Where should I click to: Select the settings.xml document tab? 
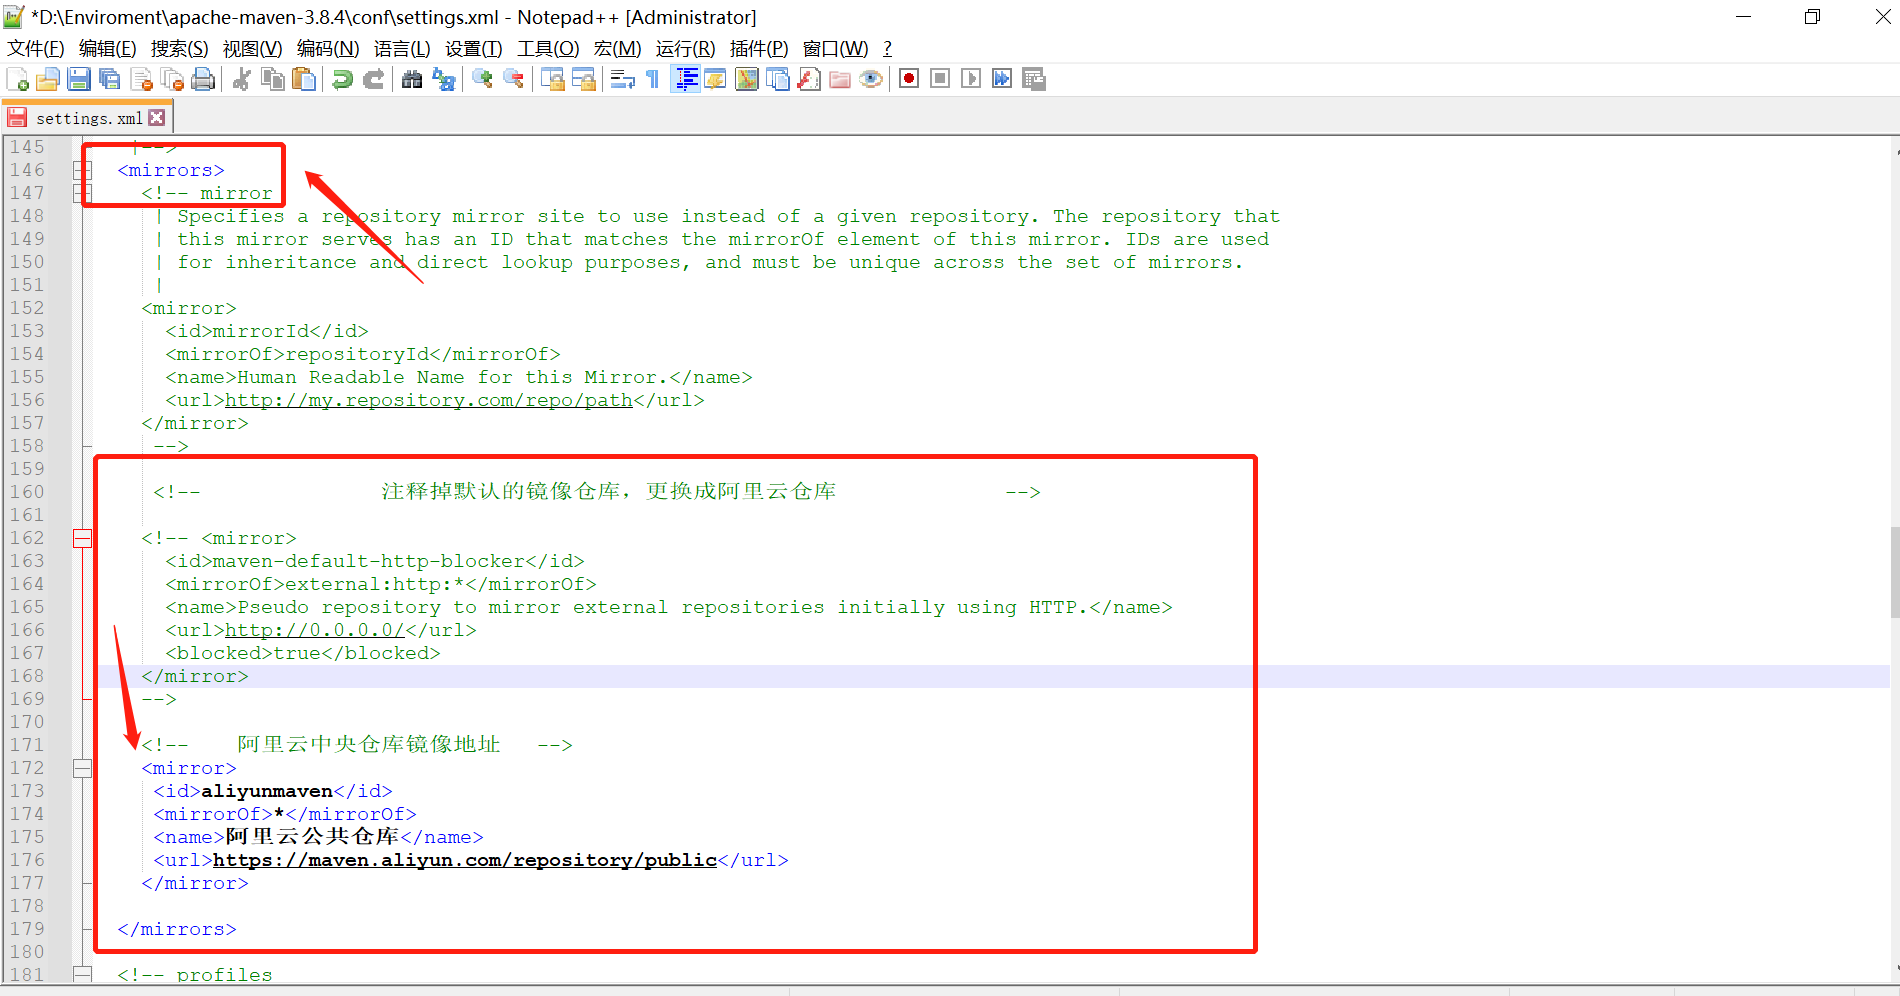(89, 118)
